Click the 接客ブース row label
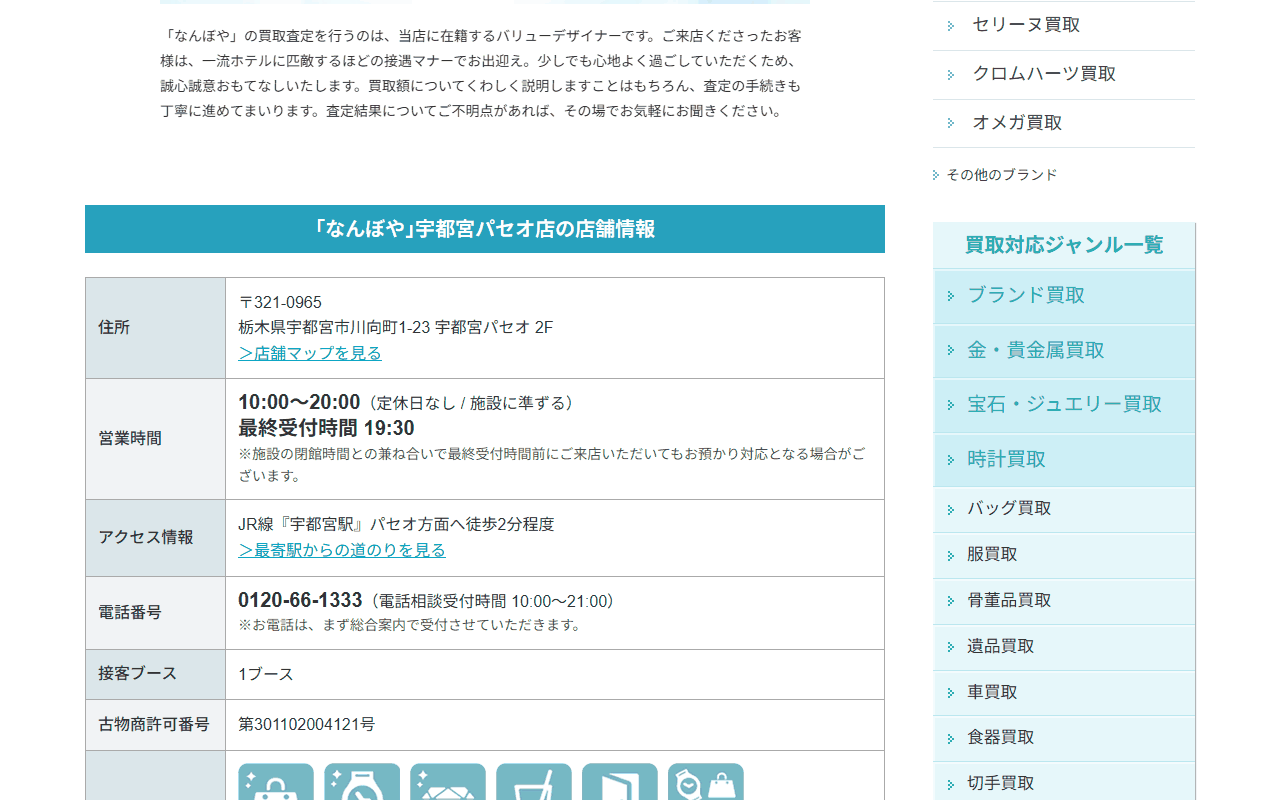 coord(138,674)
